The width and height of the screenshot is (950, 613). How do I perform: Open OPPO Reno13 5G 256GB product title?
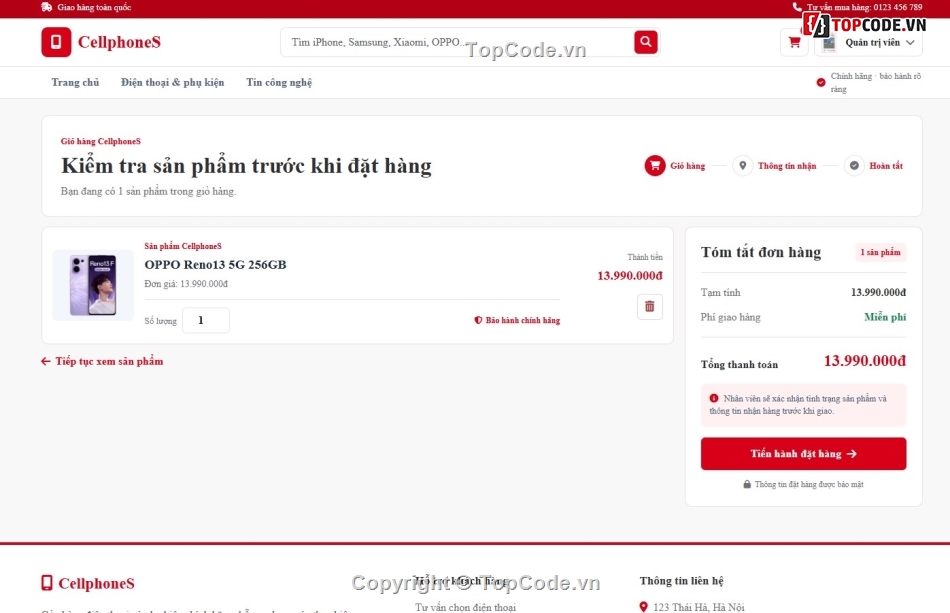[x=215, y=265]
